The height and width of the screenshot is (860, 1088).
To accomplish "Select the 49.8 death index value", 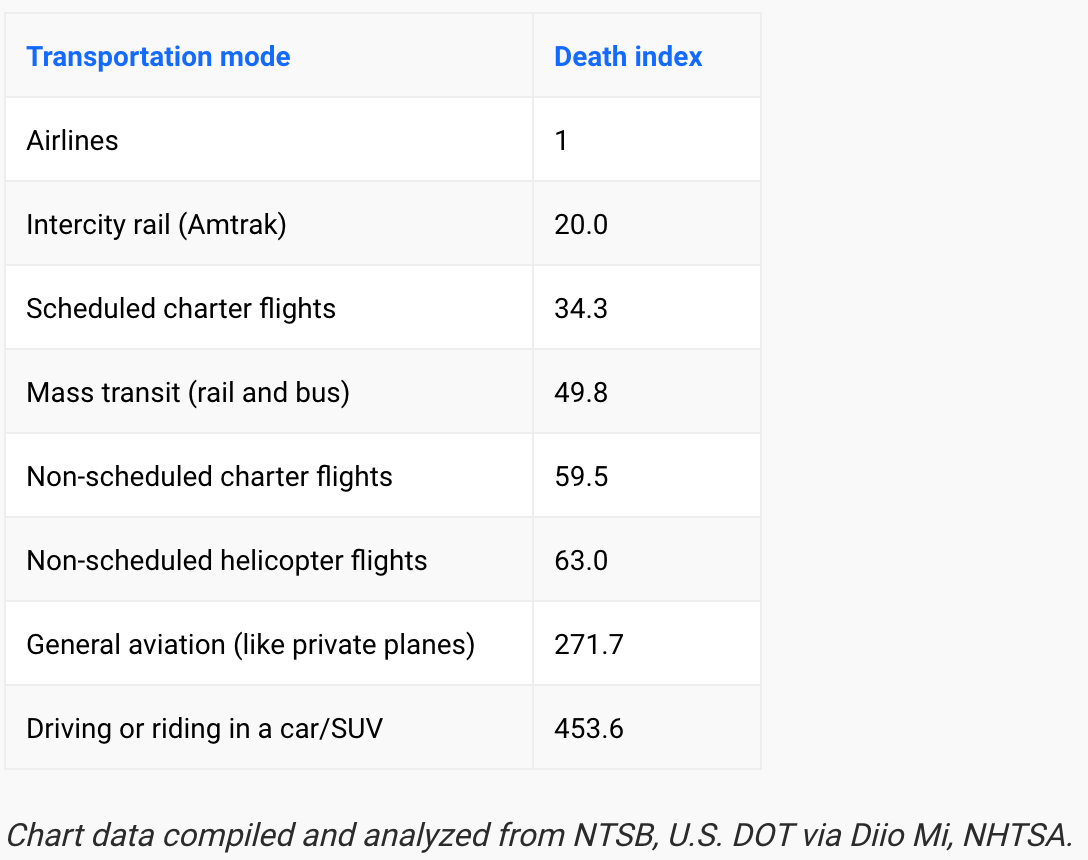I will (x=581, y=393).
